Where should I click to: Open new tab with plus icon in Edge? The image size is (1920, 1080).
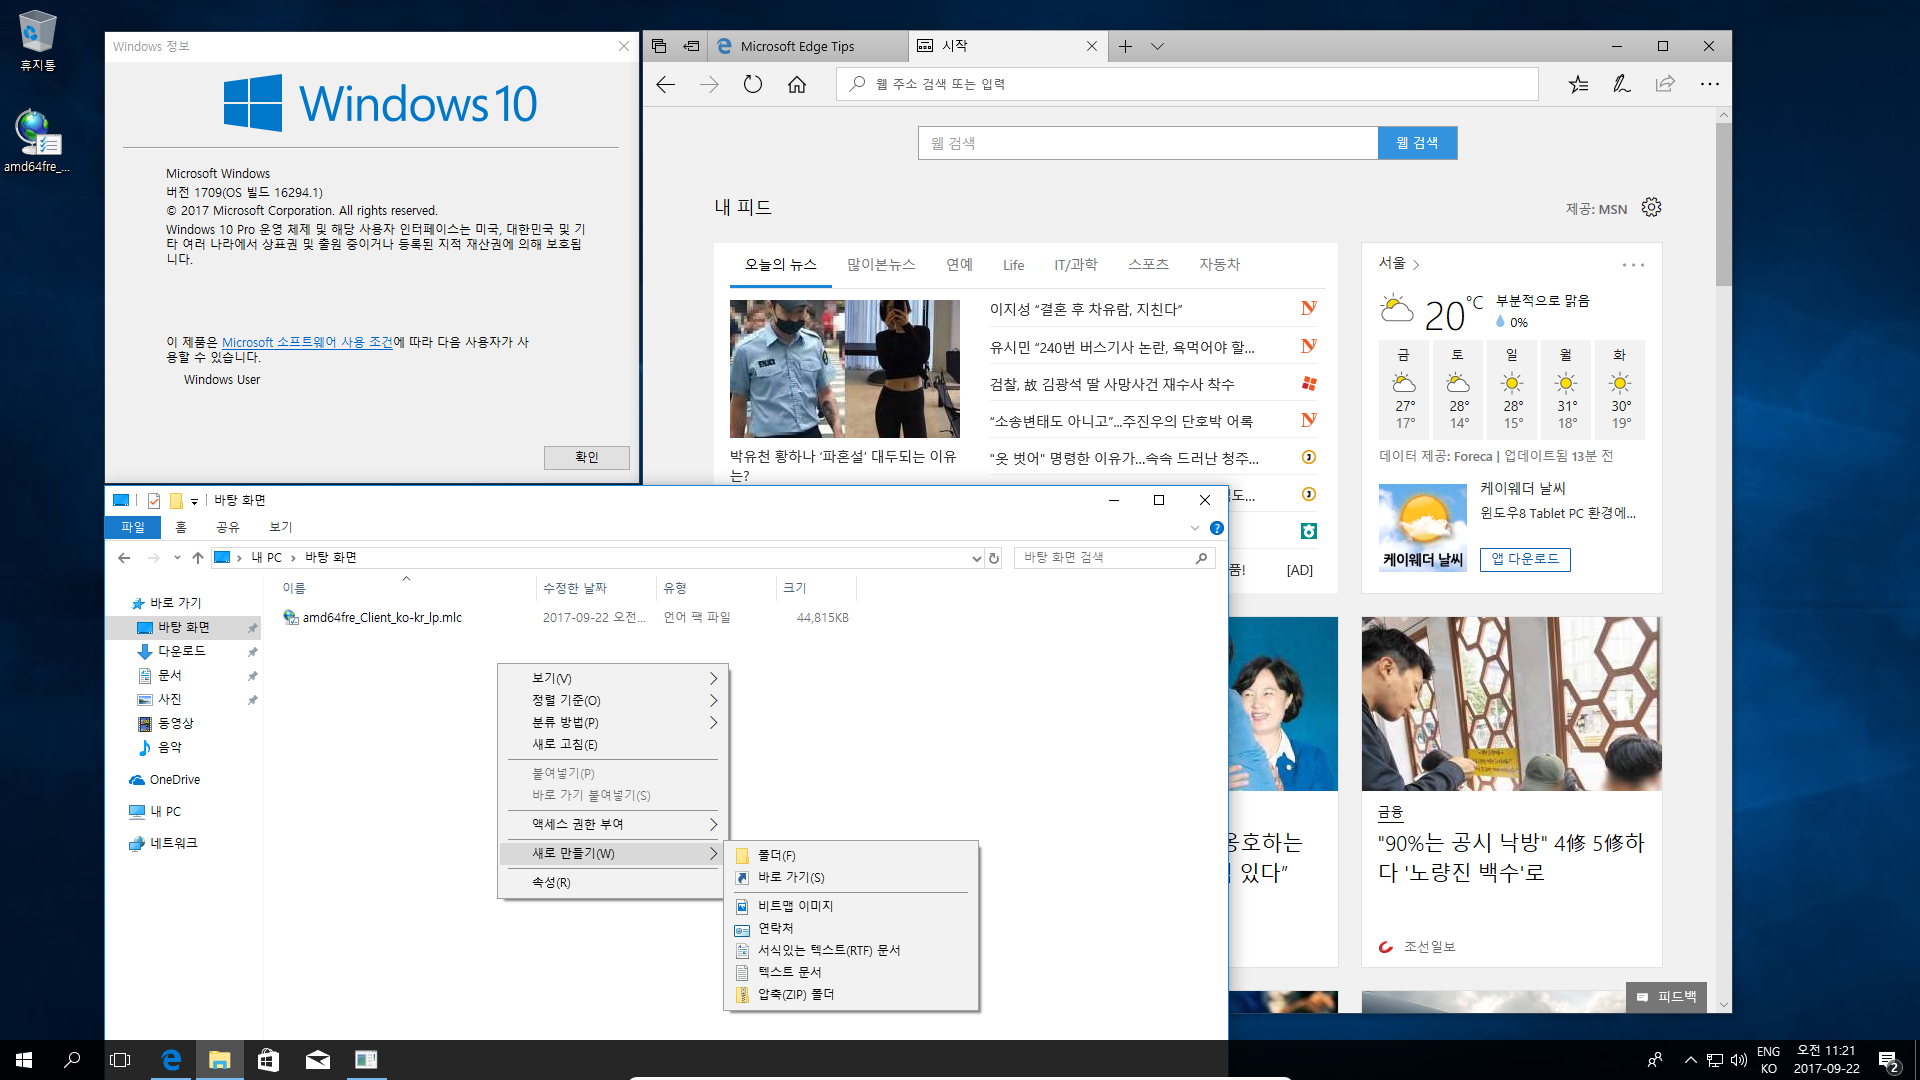coord(1125,46)
